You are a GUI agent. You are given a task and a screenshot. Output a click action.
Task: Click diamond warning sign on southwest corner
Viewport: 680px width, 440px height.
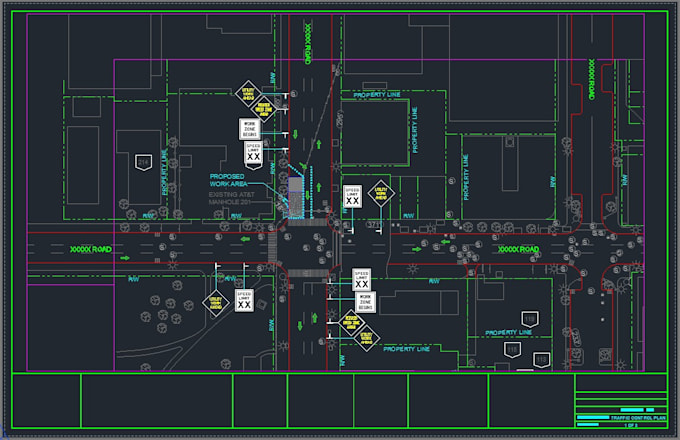click(x=216, y=303)
